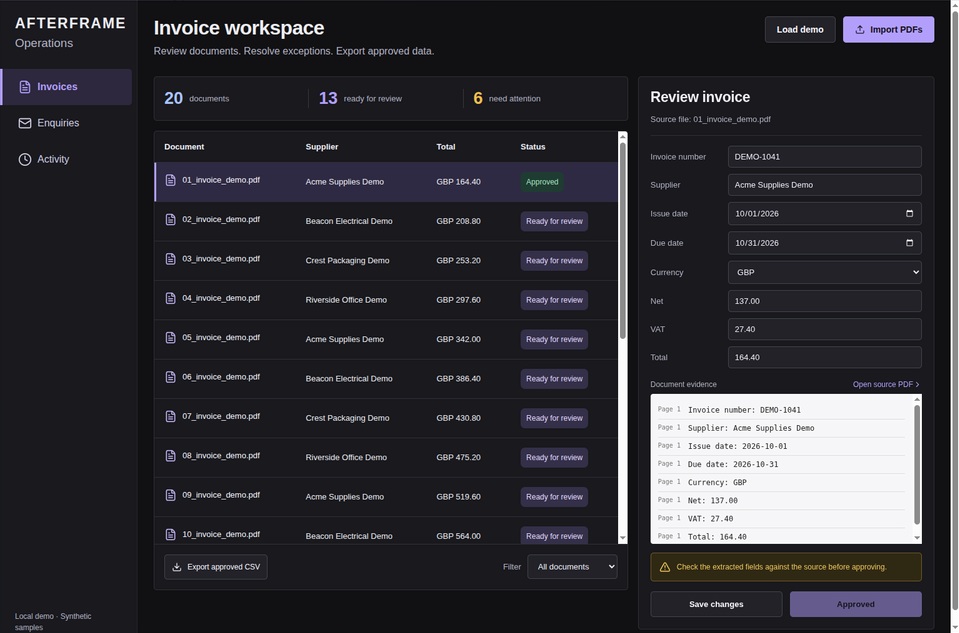Click Export approved CSV button

point(216,567)
